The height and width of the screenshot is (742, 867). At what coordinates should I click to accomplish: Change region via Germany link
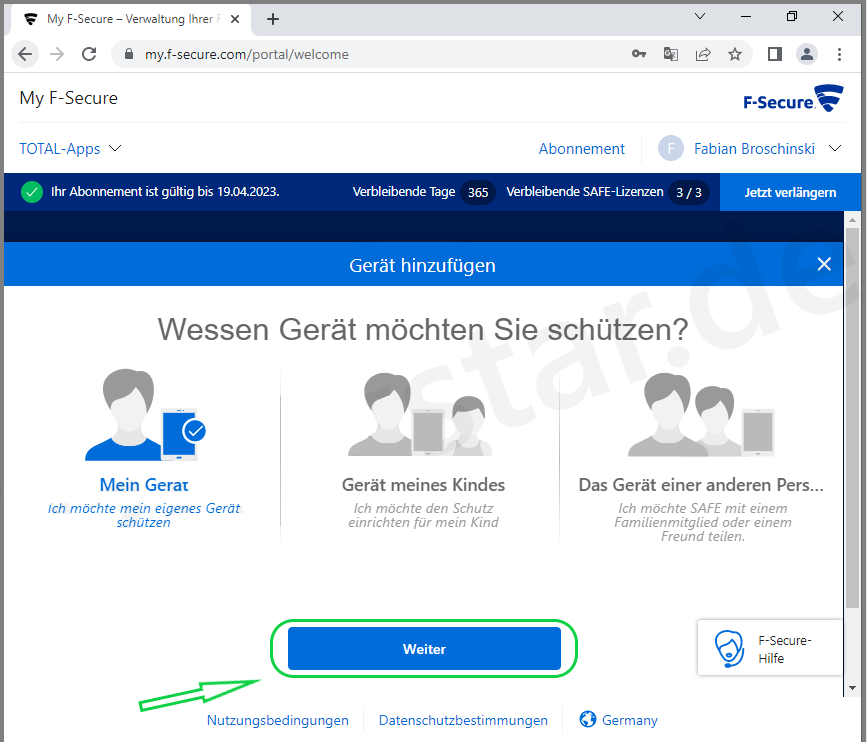(630, 720)
